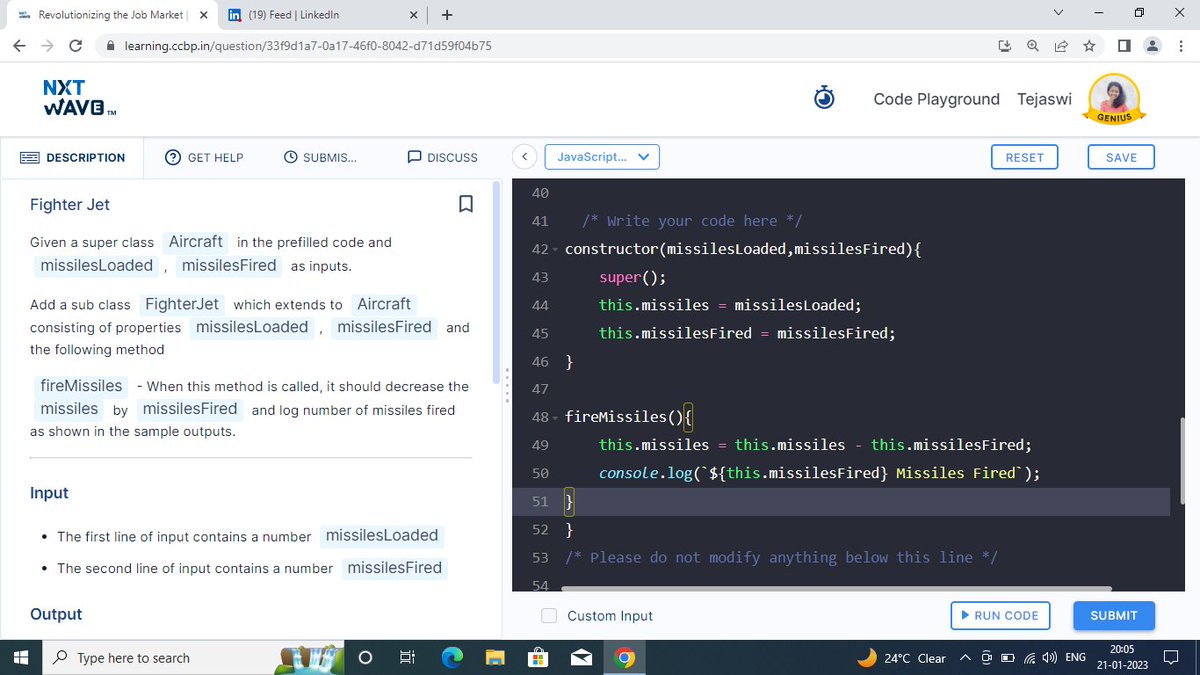Open Cortana circle icon on taskbar
The width and height of the screenshot is (1200, 675).
(x=365, y=657)
